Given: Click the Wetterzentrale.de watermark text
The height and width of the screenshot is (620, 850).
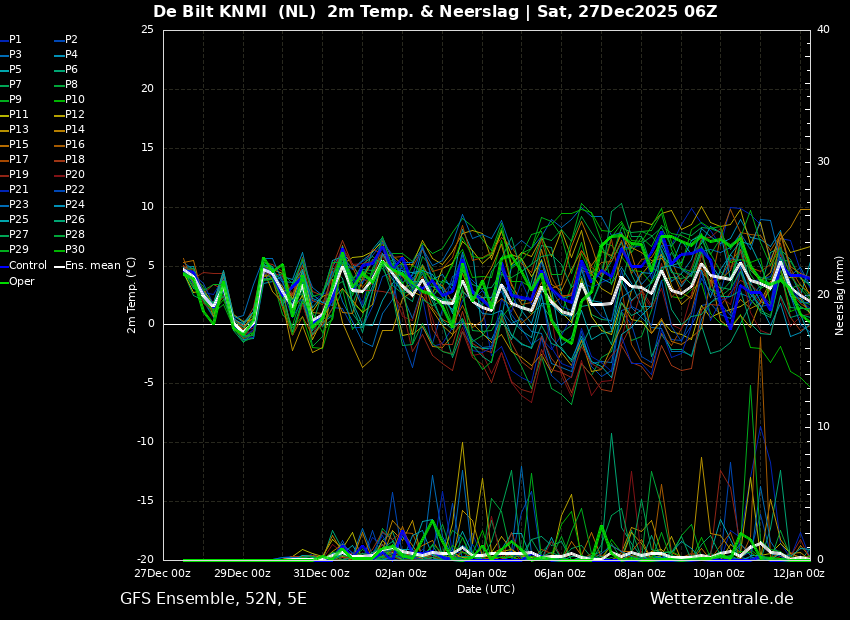Looking at the screenshot, I should click(x=721, y=599).
